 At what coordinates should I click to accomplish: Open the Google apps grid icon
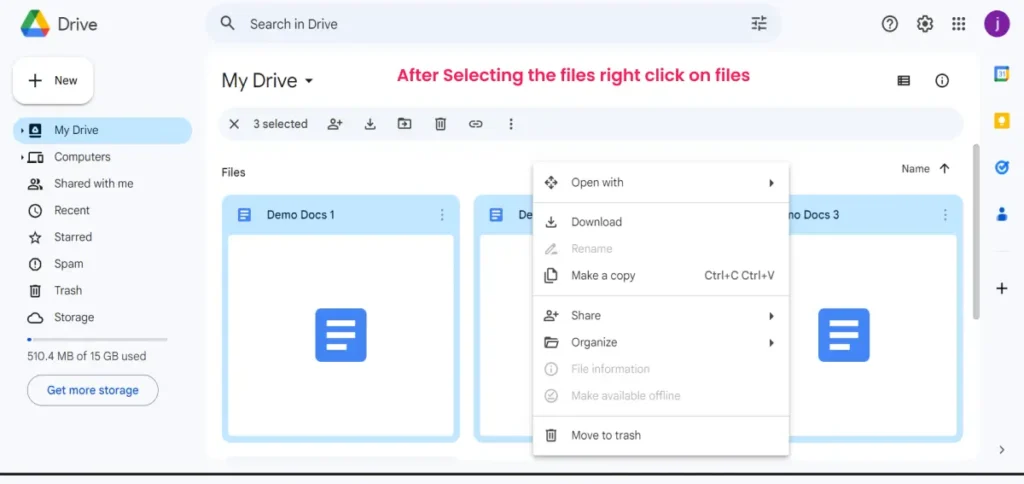pos(959,24)
